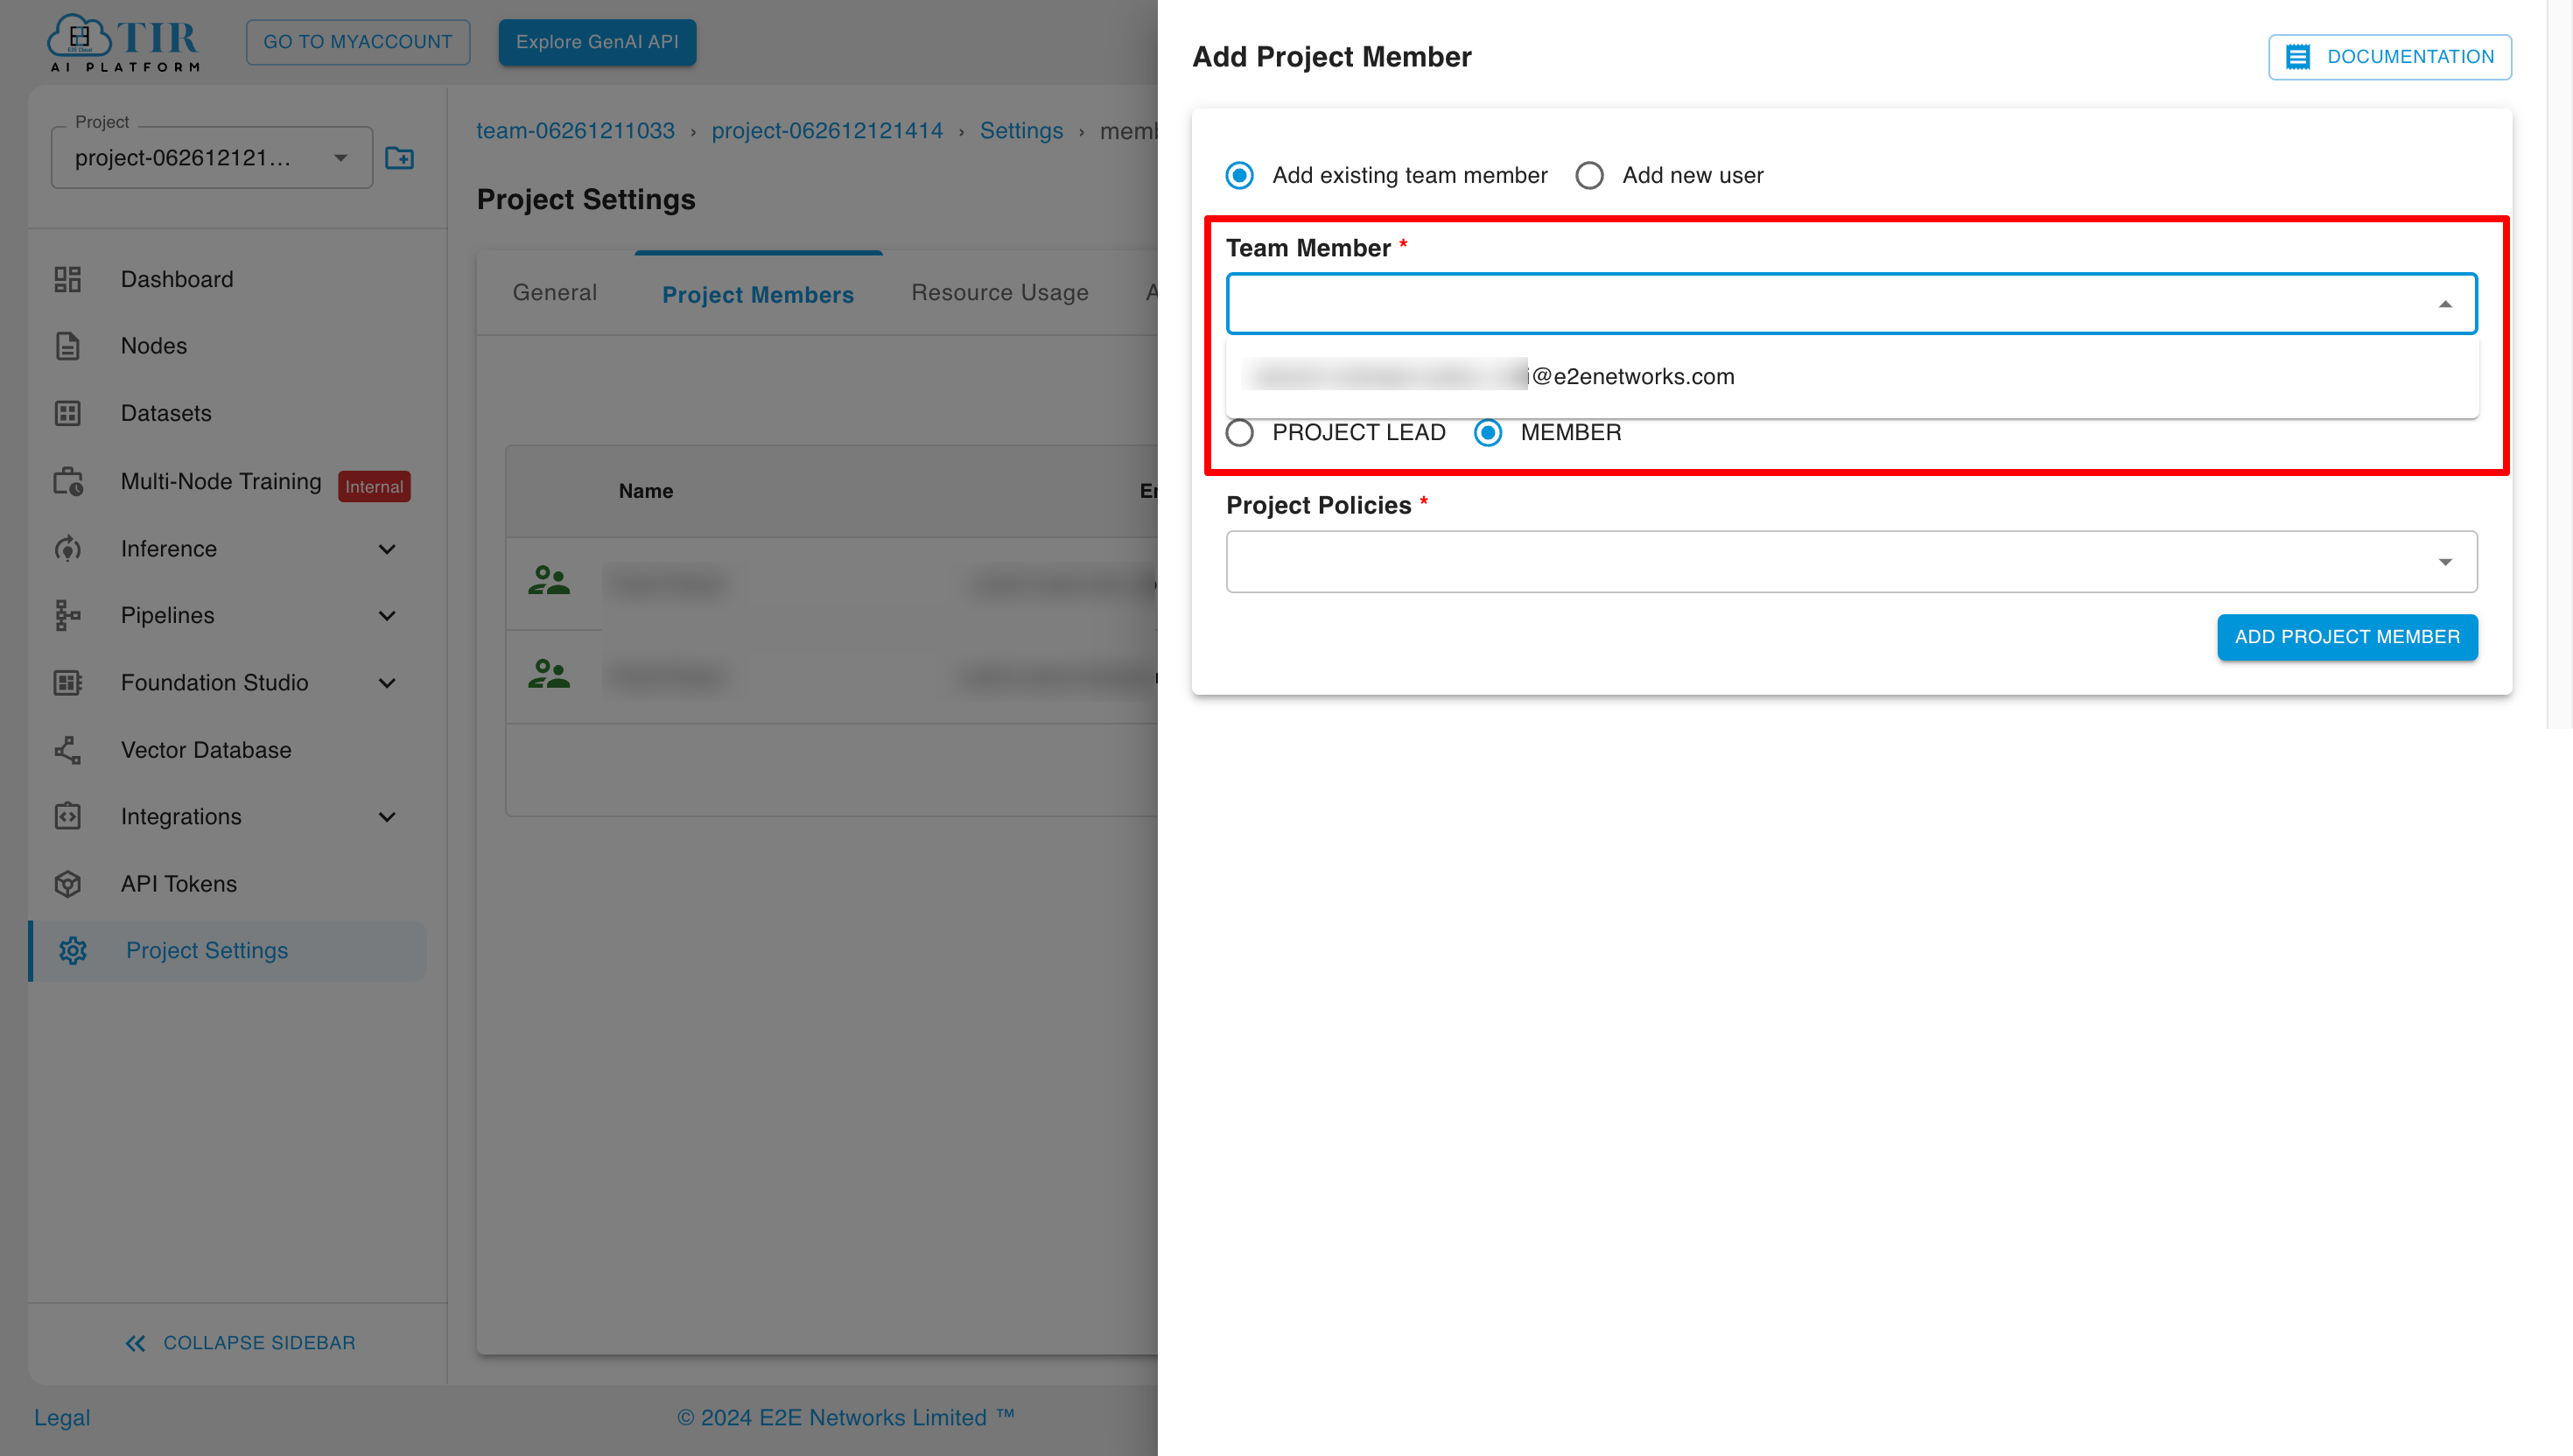Click the Nodes document icon
Image resolution: width=2573 pixels, height=1456 pixels.
click(67, 346)
